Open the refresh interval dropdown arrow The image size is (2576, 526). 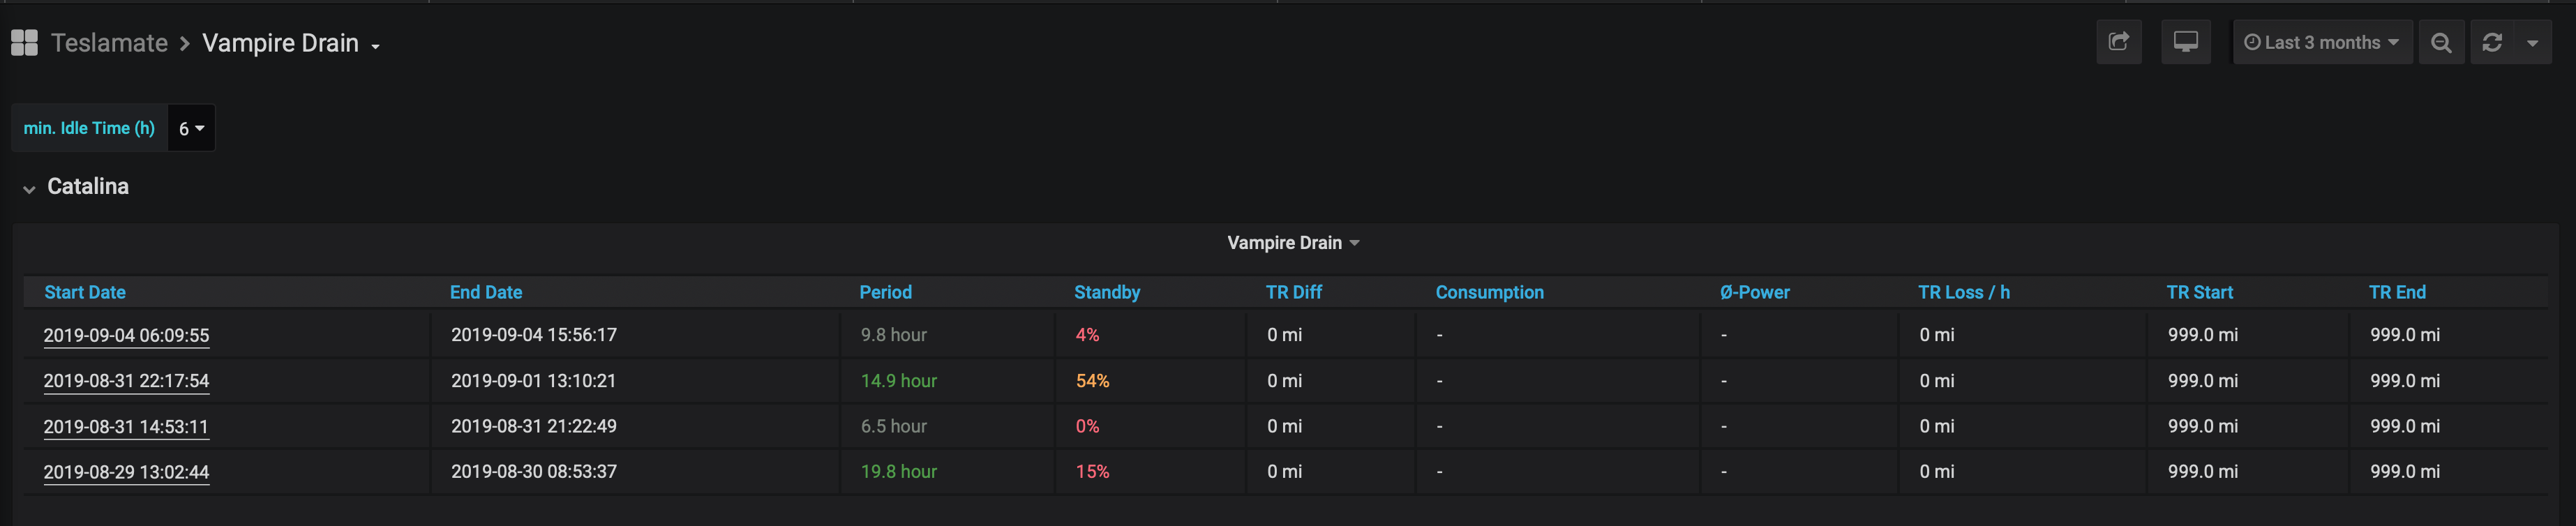[x=2532, y=43]
